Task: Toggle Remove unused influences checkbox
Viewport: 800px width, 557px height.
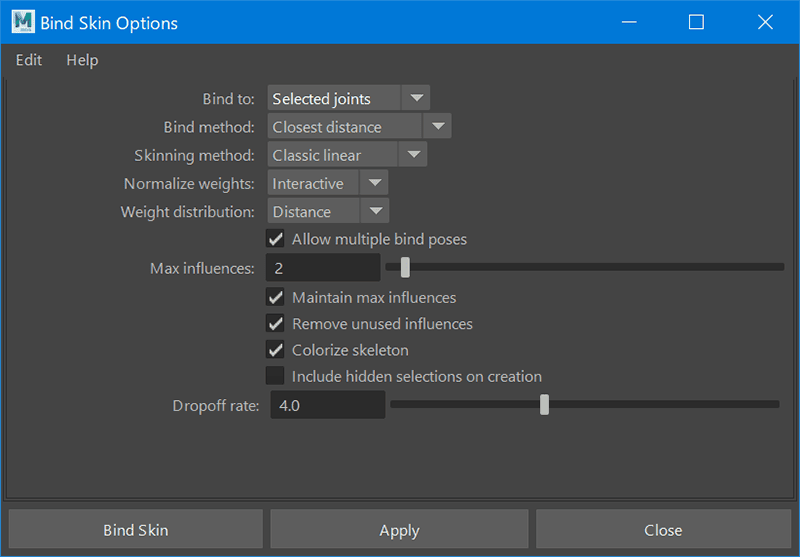Action: (276, 323)
